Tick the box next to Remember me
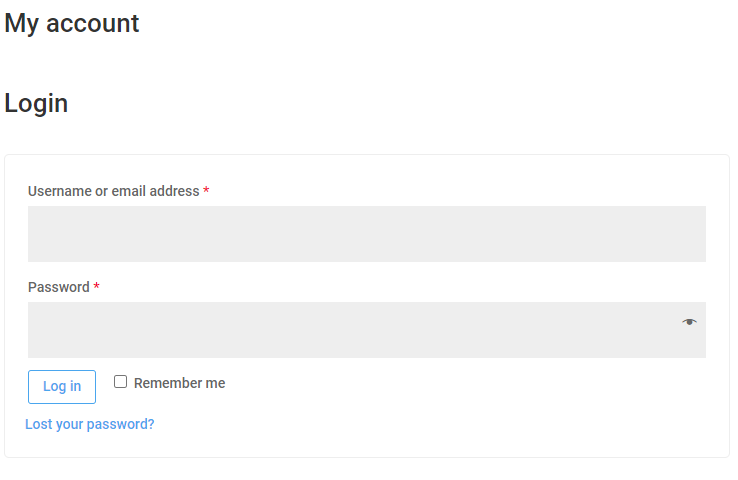This screenshot has width=738, height=480. 120,382
